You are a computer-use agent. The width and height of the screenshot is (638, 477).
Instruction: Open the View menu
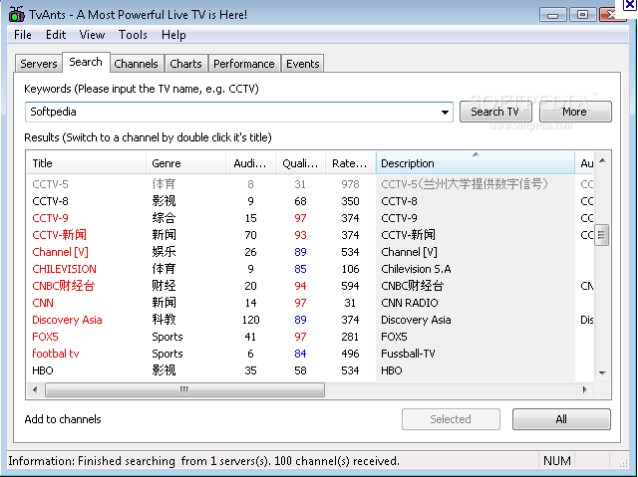point(92,35)
